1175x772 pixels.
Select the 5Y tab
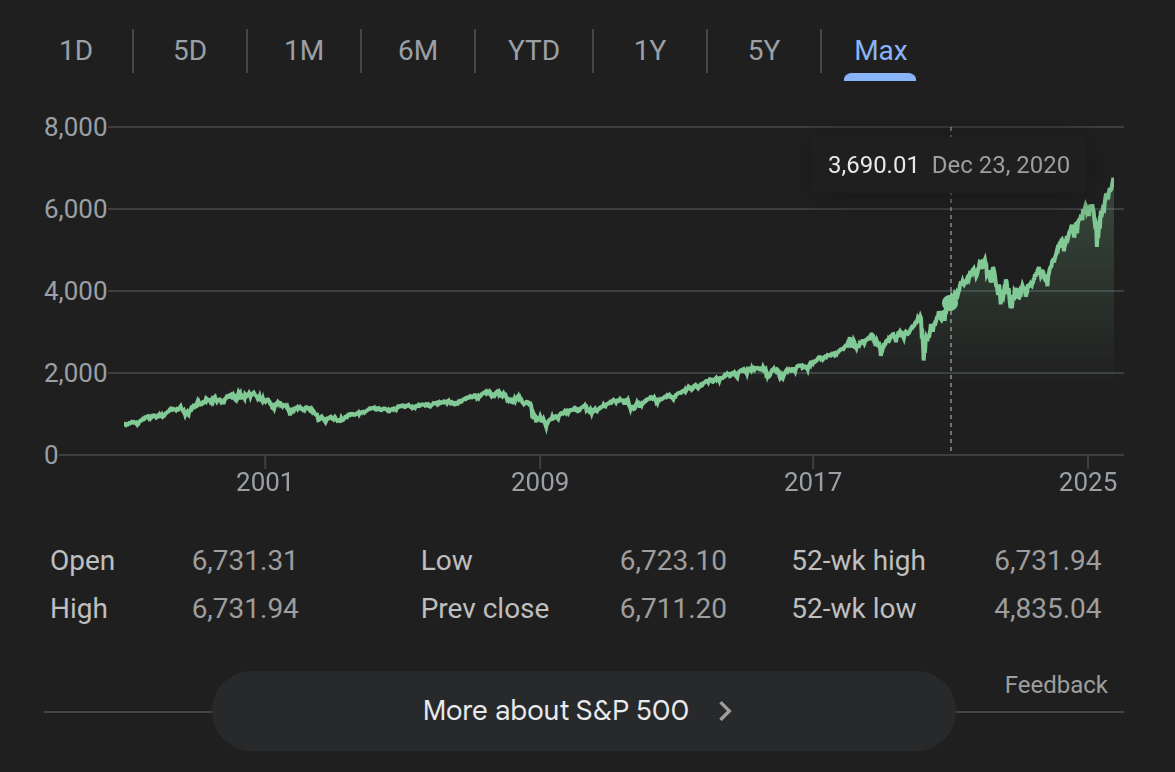(x=764, y=50)
